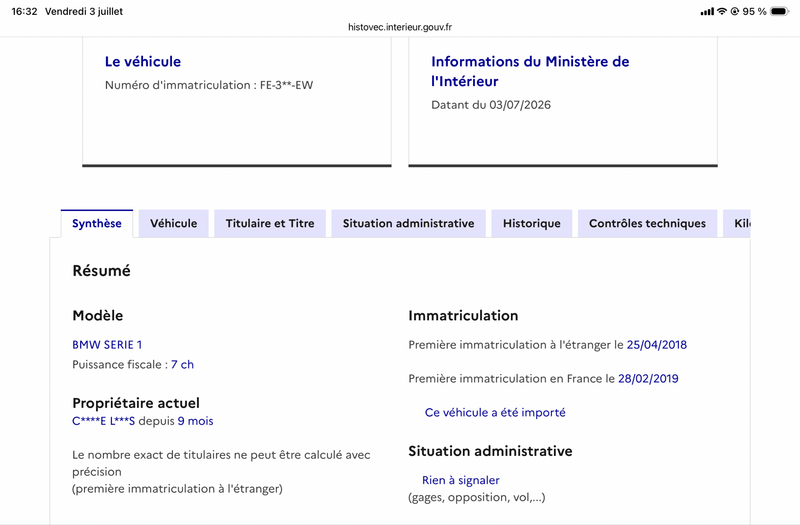Image resolution: width=800 pixels, height=525 pixels.
Task: Open the Titulaire et Titre tab
Action: (270, 223)
